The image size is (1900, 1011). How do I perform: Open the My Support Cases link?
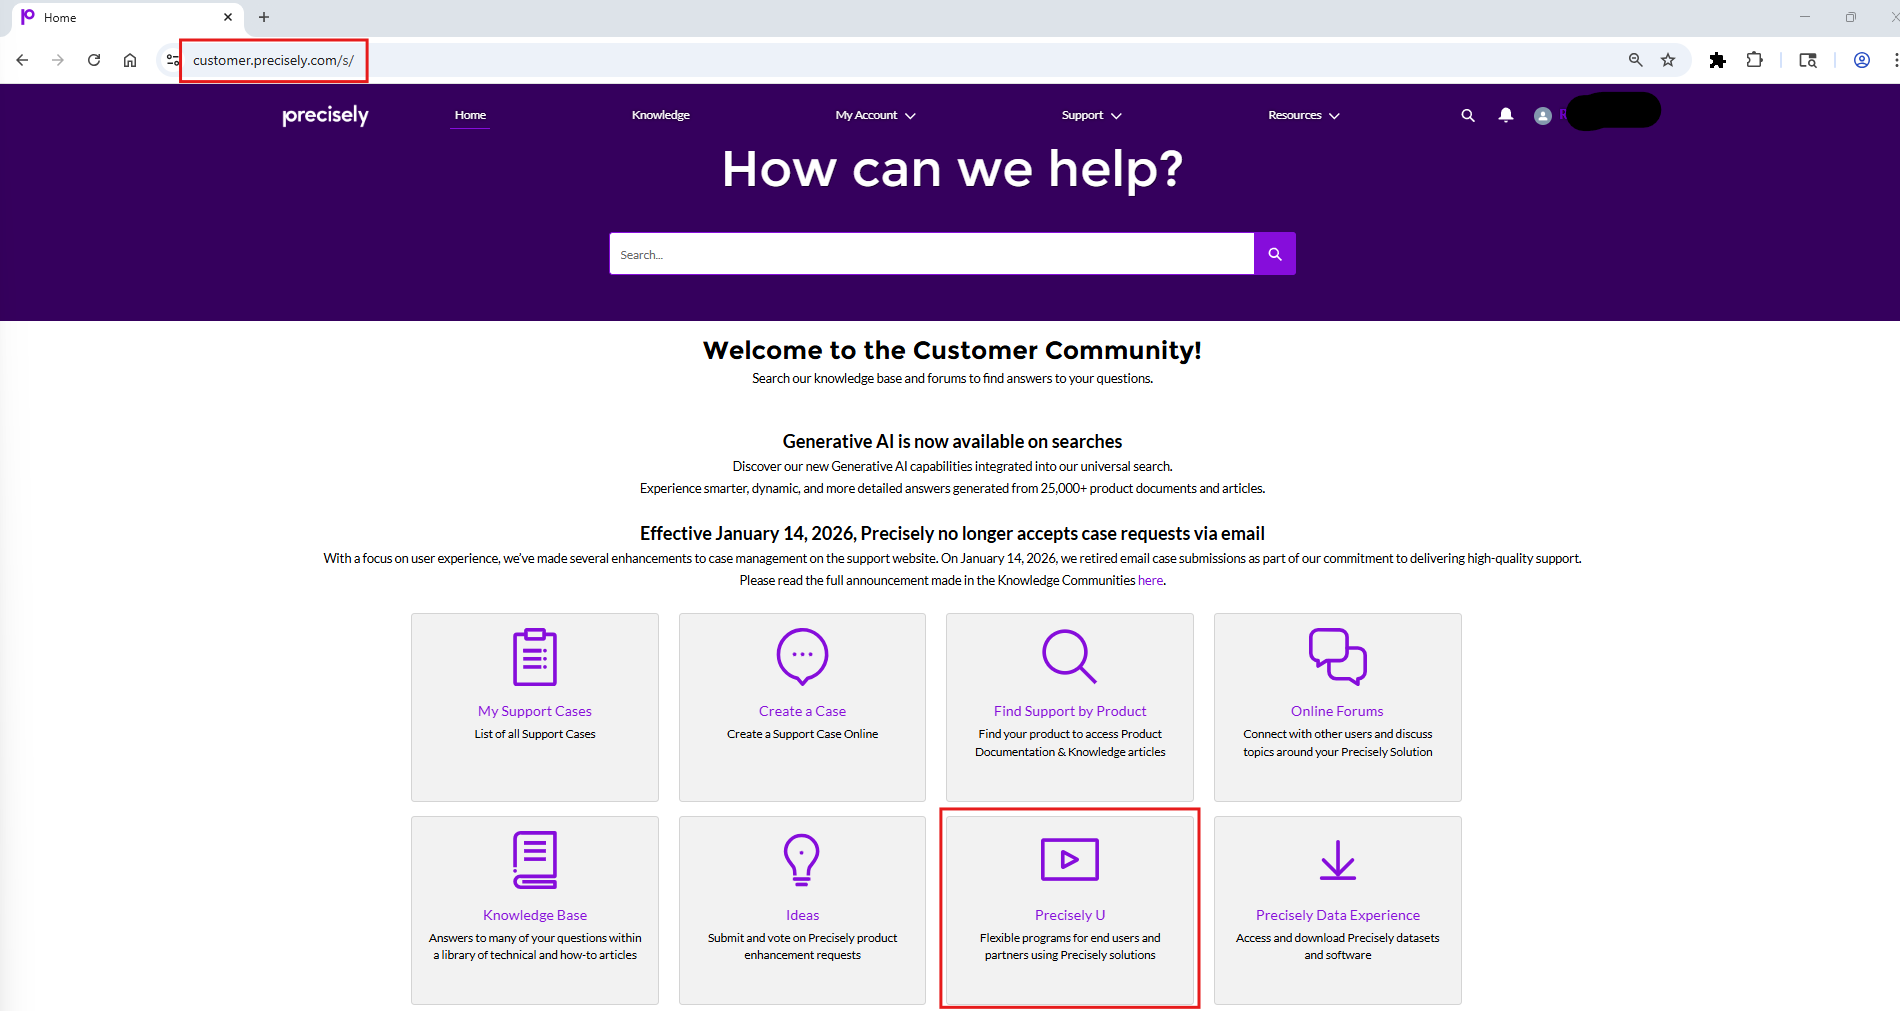click(x=535, y=711)
